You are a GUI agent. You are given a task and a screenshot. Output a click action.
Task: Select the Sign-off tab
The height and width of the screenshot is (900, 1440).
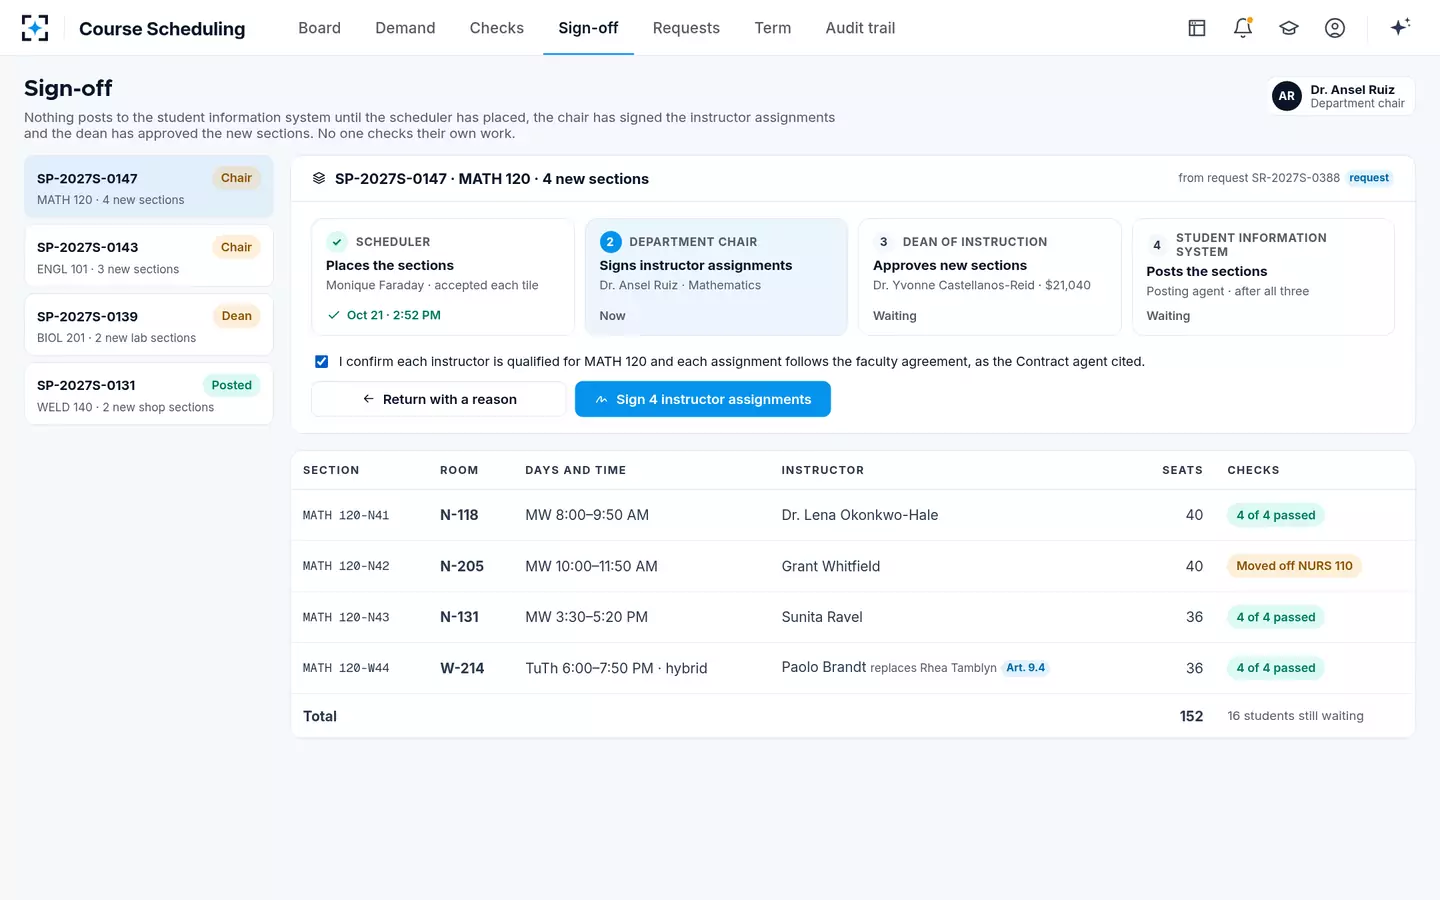click(588, 28)
